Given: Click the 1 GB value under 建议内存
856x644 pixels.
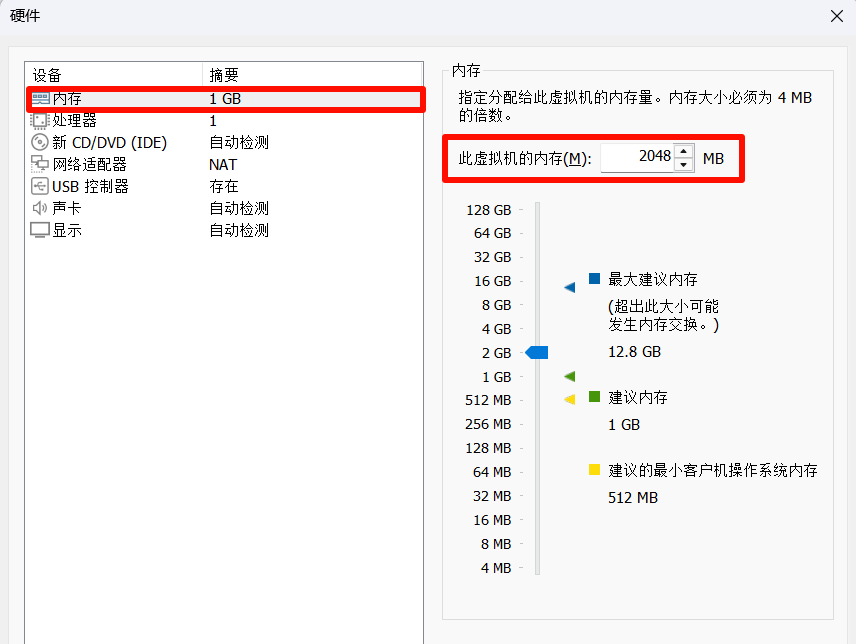Looking at the screenshot, I should 624,425.
